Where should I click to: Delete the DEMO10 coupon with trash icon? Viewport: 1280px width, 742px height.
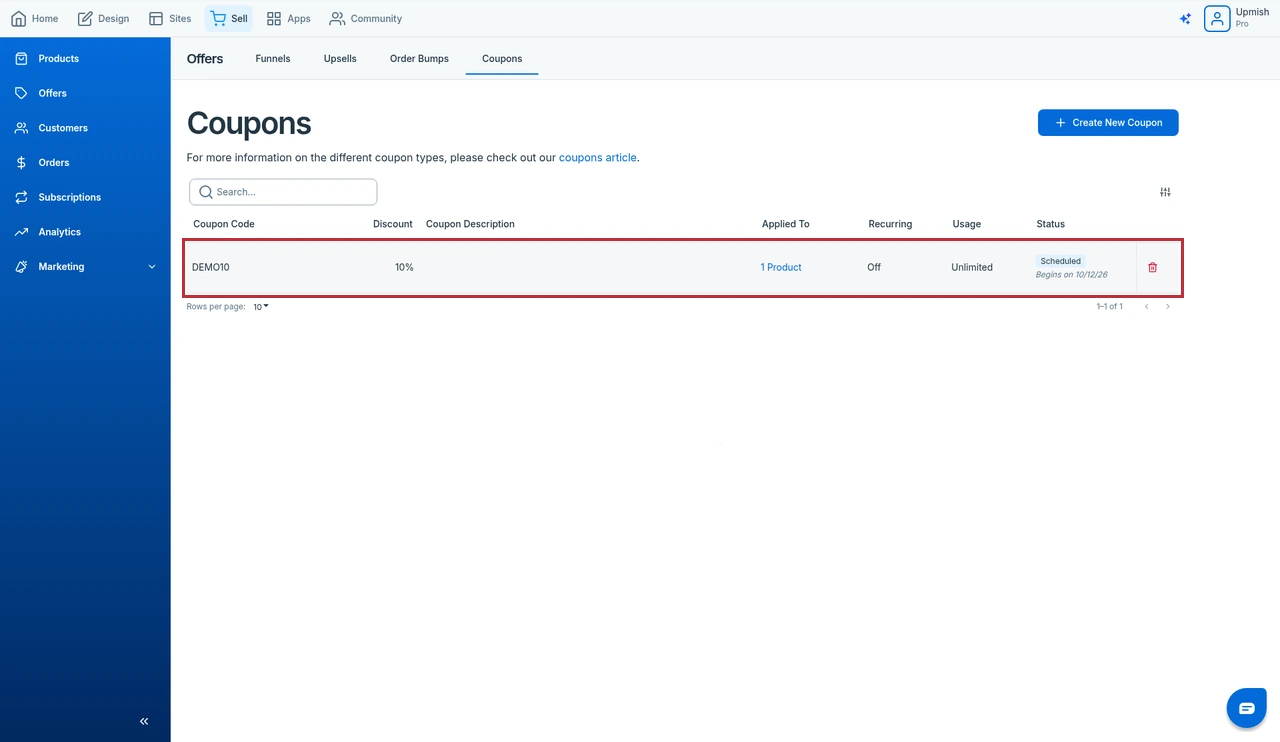pyautogui.click(x=1152, y=267)
